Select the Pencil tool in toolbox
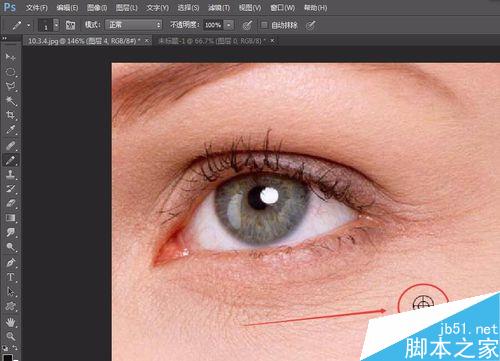Viewport: 500px width, 361px height. pyautogui.click(x=10, y=160)
